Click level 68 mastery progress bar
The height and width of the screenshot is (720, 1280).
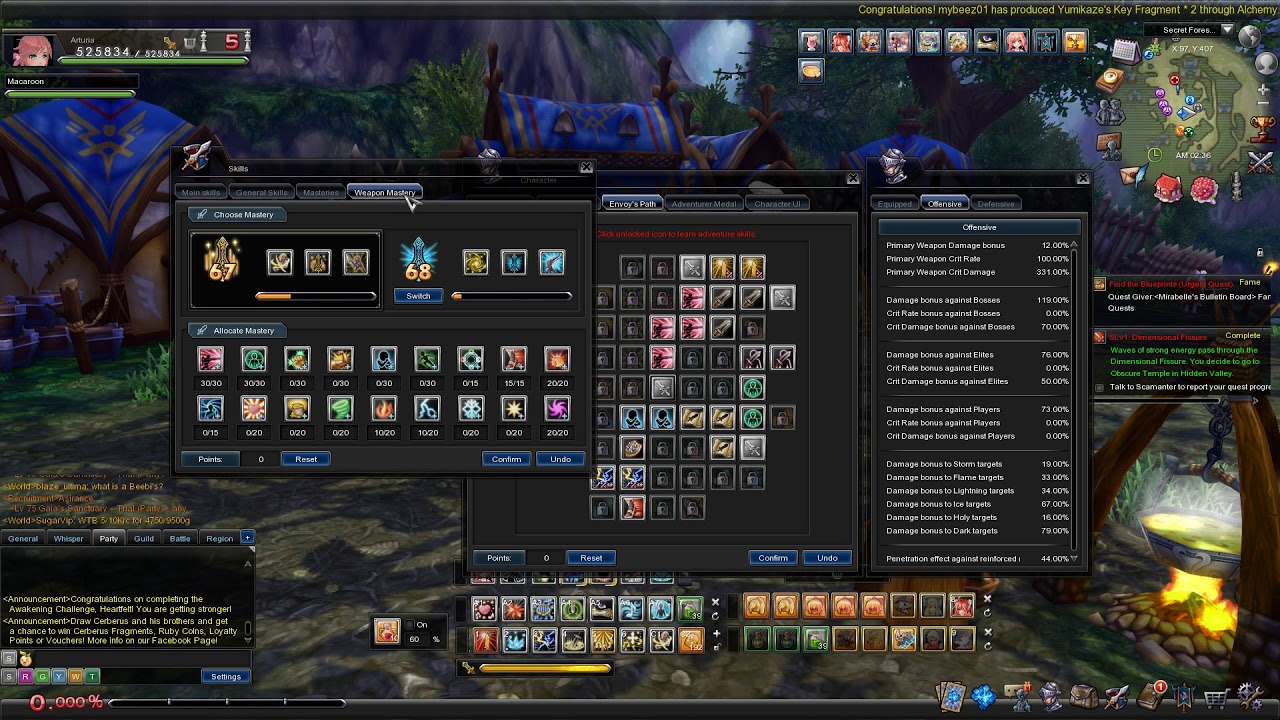(x=511, y=296)
